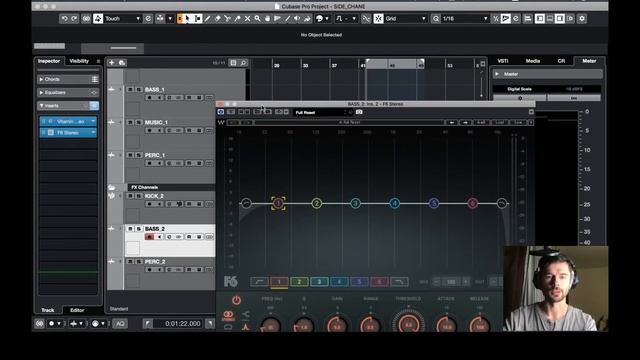Open the VSTi tab
Image resolution: width=640 pixels, height=360 pixels.
503,61
